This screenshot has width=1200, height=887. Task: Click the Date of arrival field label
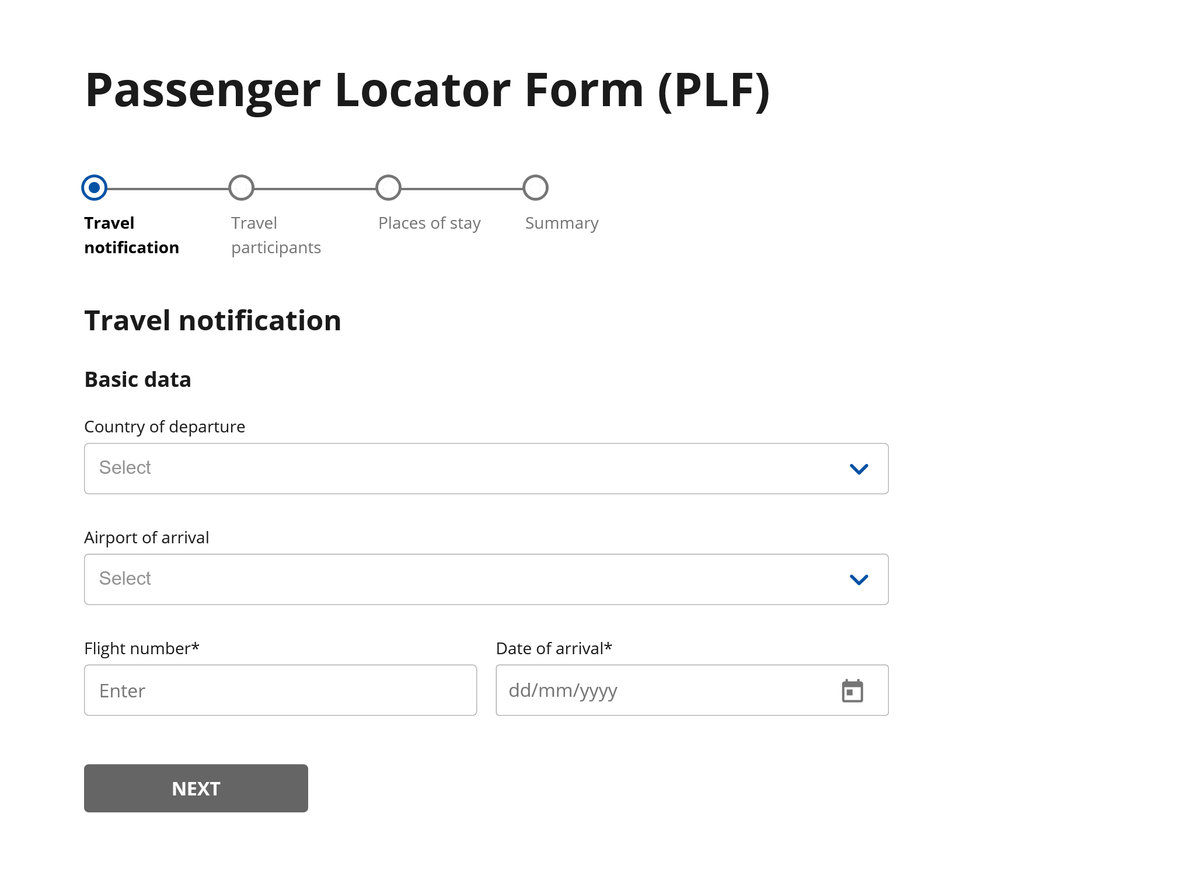tap(554, 648)
